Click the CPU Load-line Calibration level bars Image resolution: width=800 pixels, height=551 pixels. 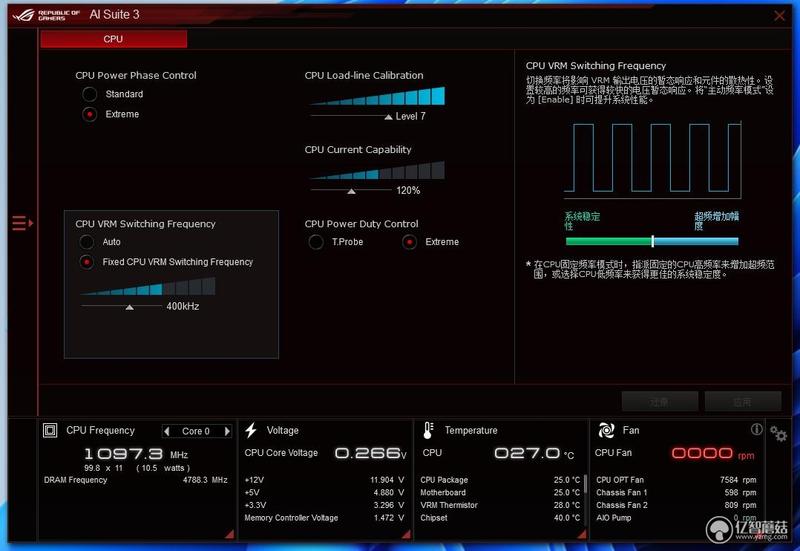coord(378,96)
